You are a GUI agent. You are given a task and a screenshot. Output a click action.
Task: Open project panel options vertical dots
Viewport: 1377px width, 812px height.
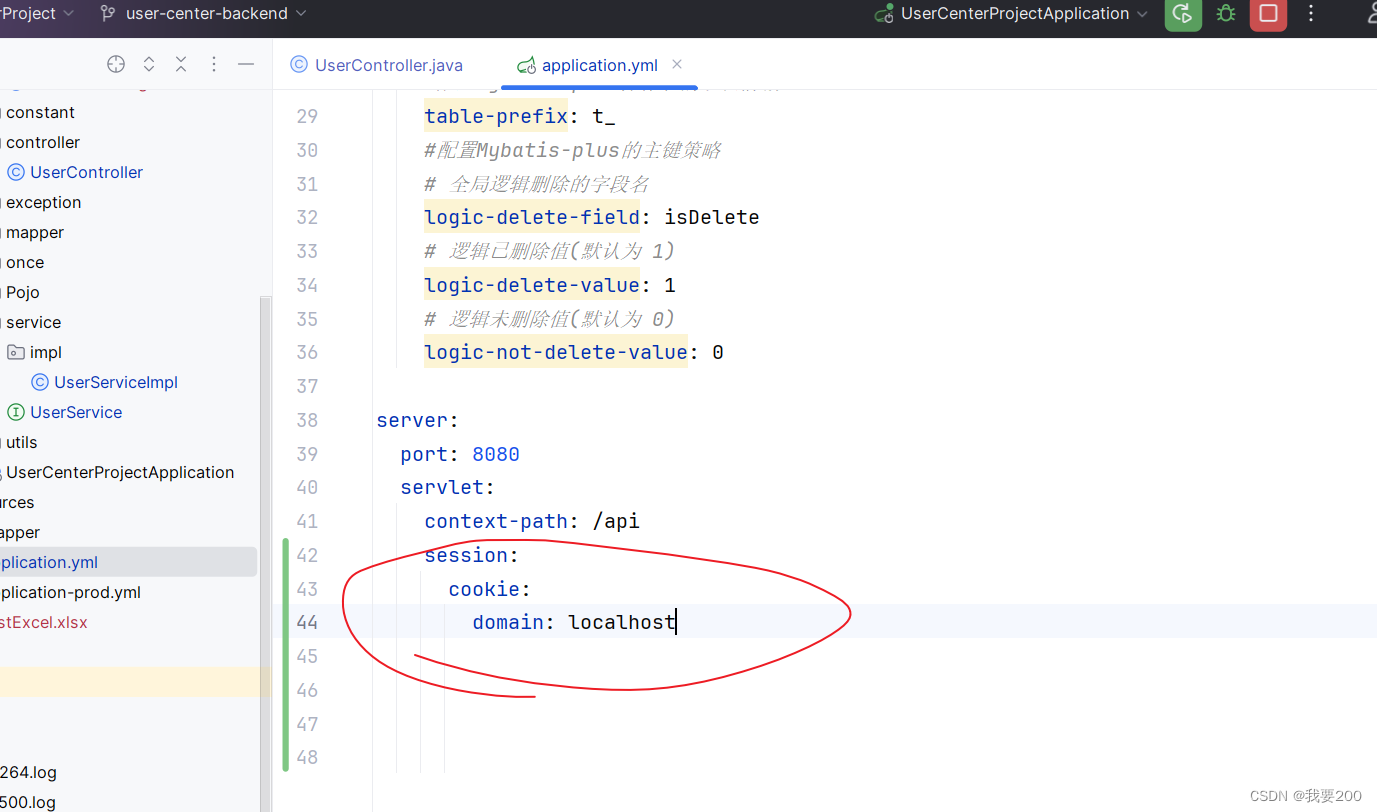[x=213, y=64]
